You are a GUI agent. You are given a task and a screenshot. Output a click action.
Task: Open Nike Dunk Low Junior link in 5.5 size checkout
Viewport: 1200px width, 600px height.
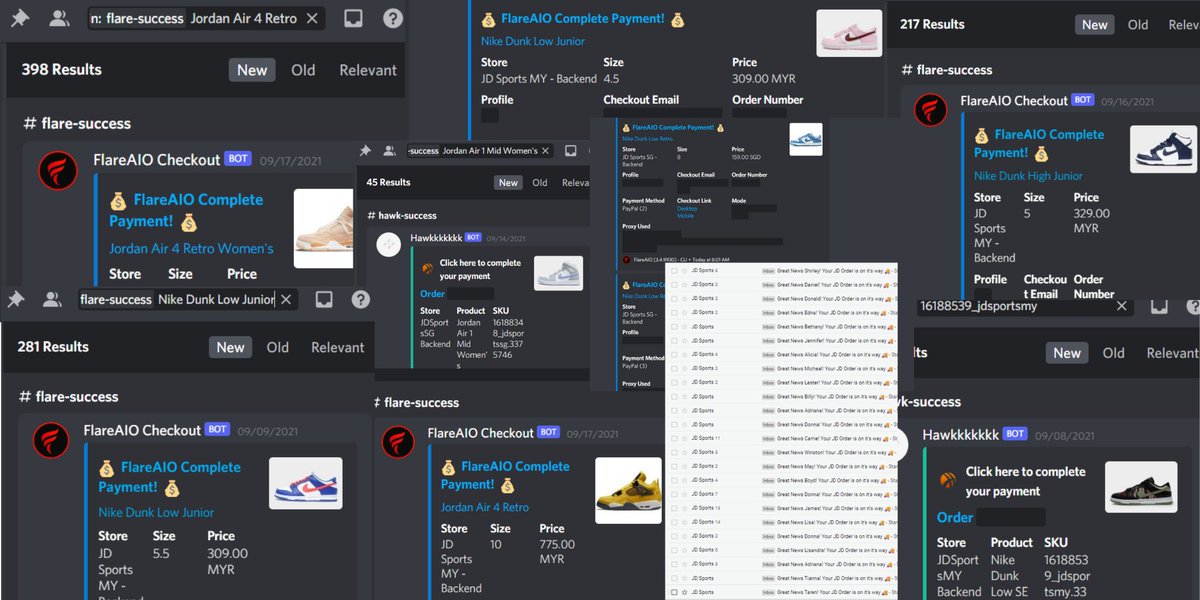pos(156,512)
